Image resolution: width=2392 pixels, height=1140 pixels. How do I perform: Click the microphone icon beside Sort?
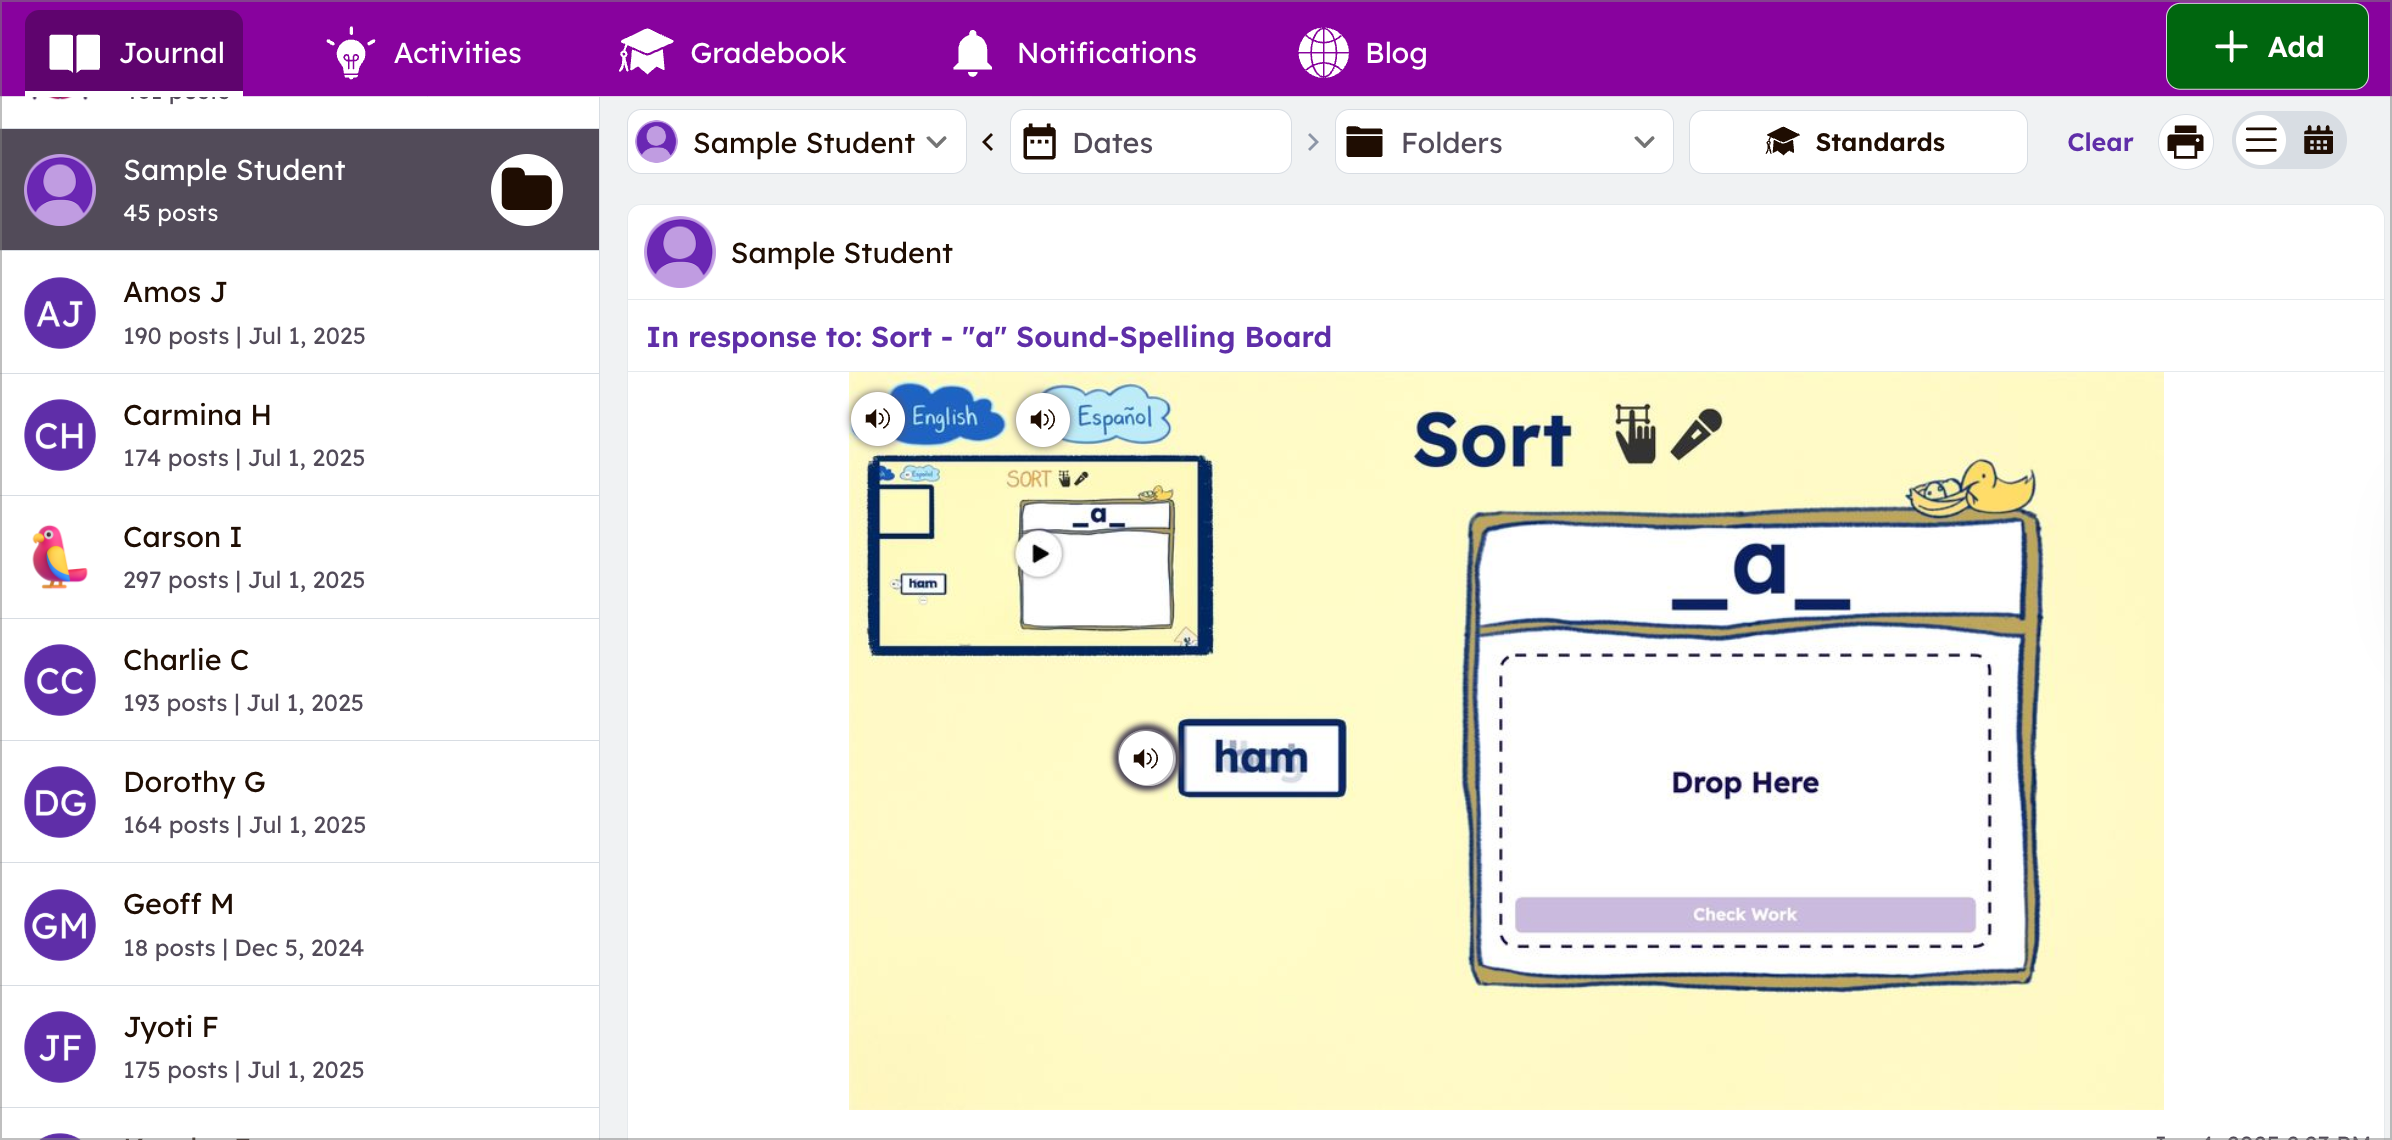(1696, 434)
